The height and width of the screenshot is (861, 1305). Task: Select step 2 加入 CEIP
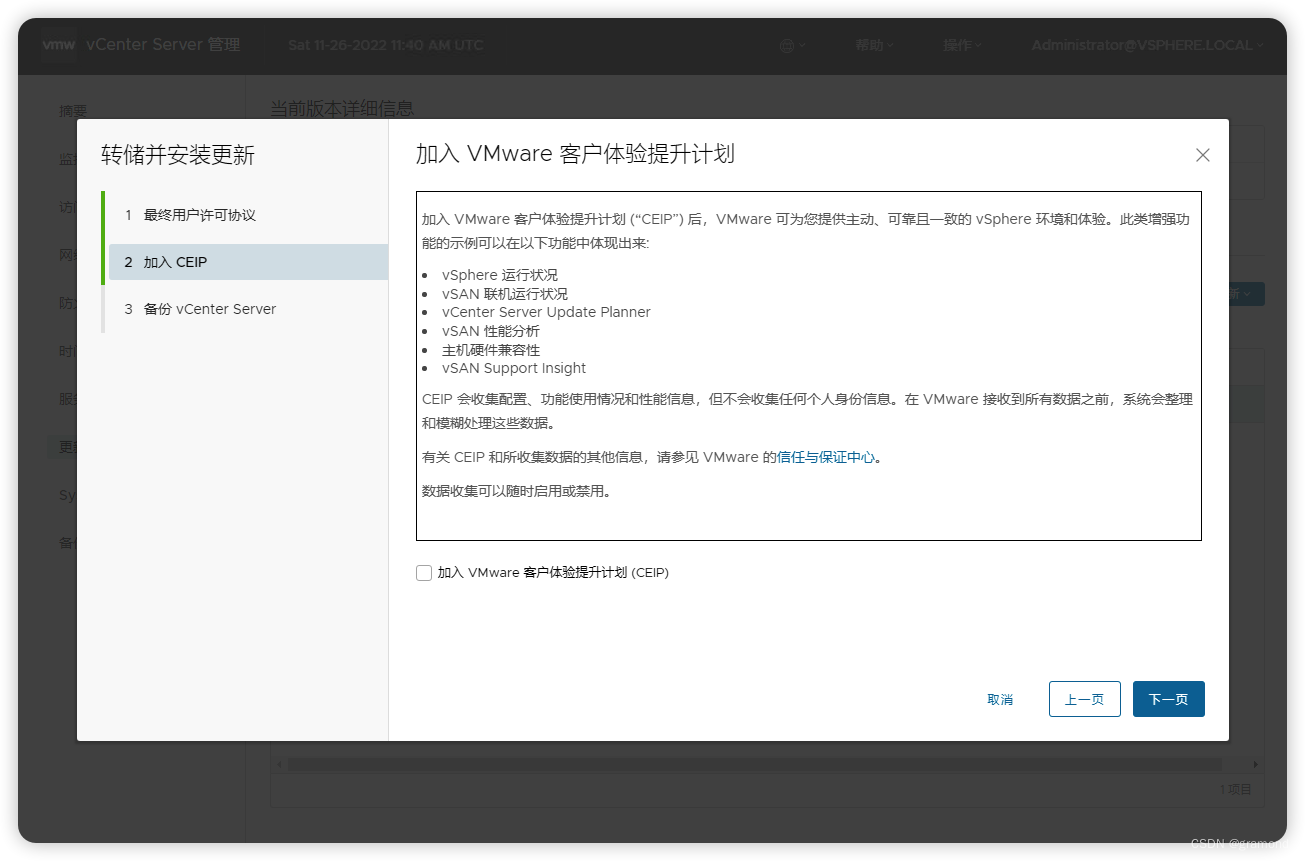click(x=247, y=262)
